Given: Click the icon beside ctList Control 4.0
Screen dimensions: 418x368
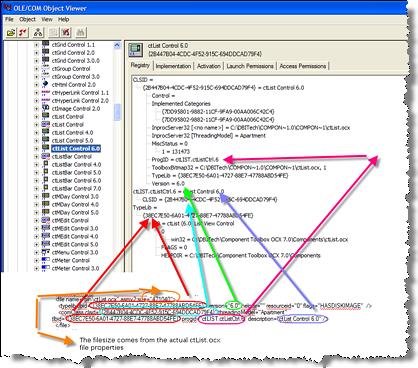Looking at the screenshot, I should [x=46, y=133].
